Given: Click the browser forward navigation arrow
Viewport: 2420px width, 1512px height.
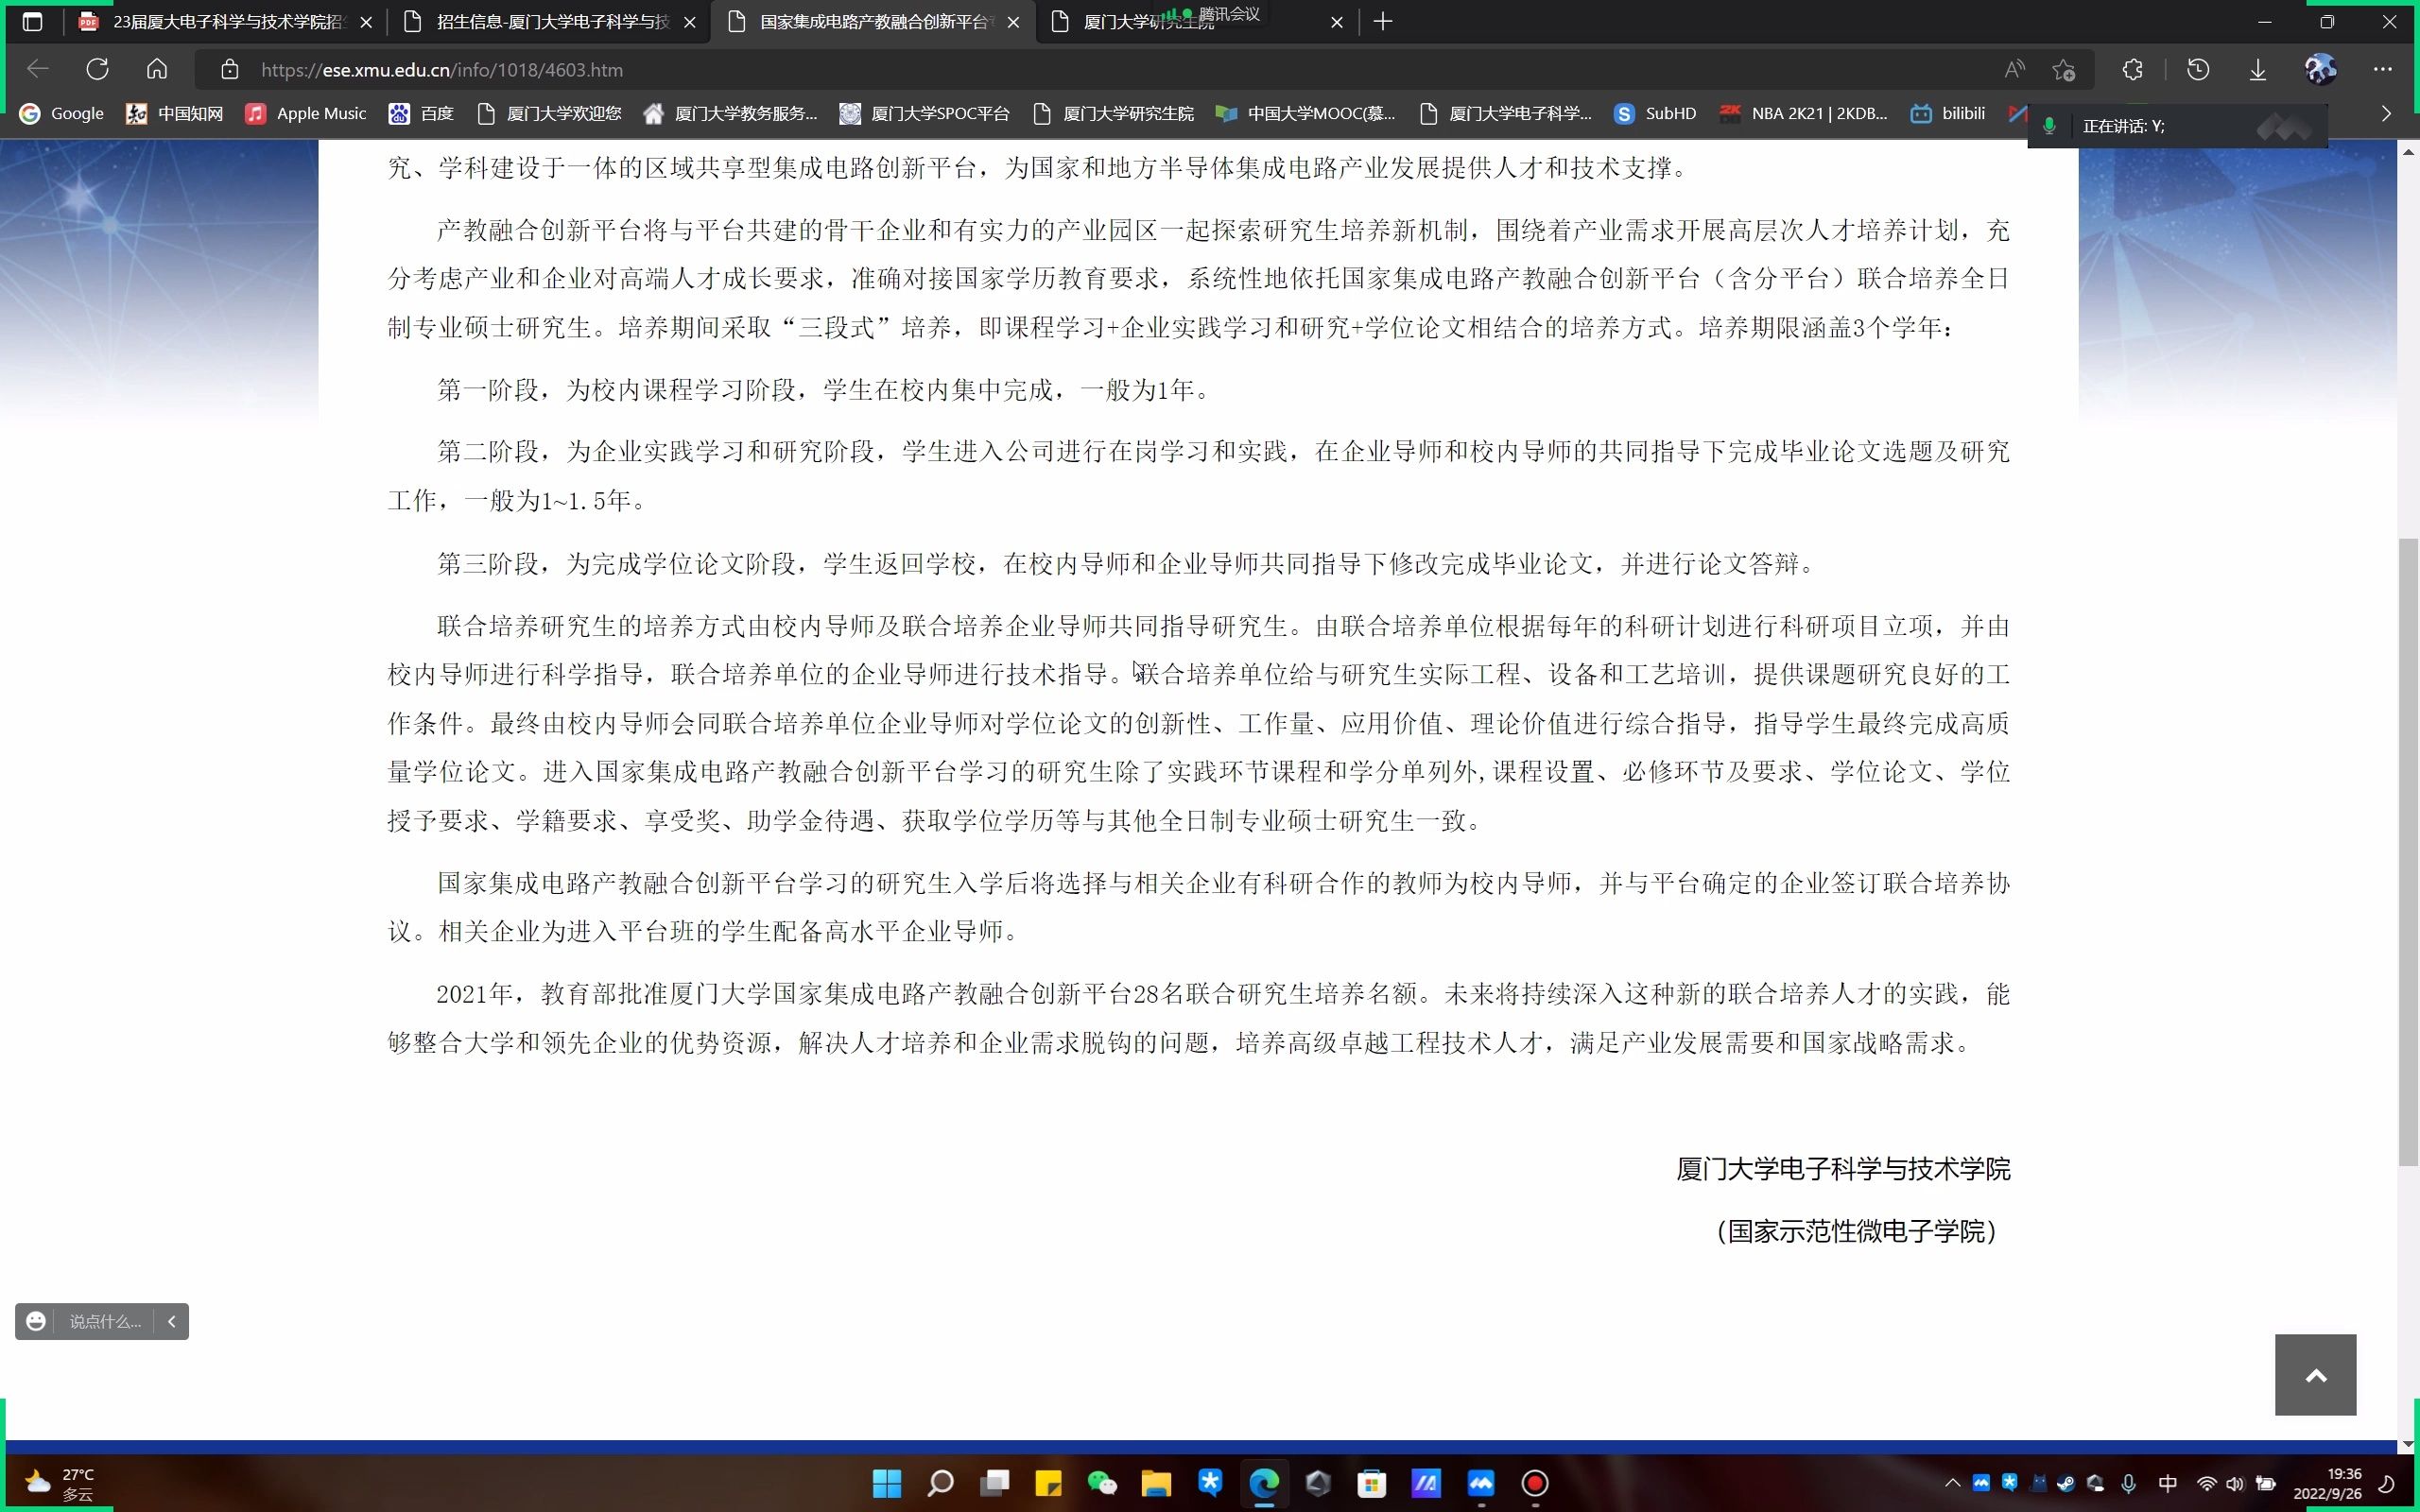Looking at the screenshot, I should (68, 70).
